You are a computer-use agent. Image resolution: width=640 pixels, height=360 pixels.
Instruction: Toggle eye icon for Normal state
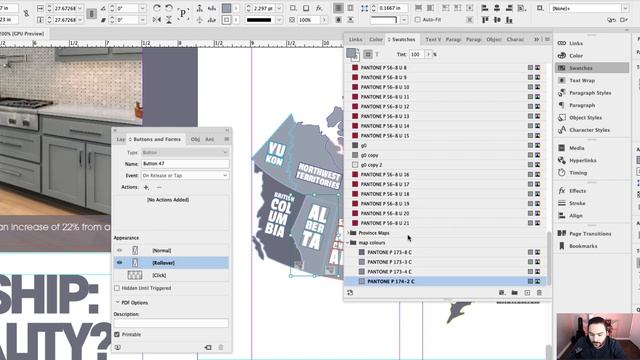[x=120, y=251]
